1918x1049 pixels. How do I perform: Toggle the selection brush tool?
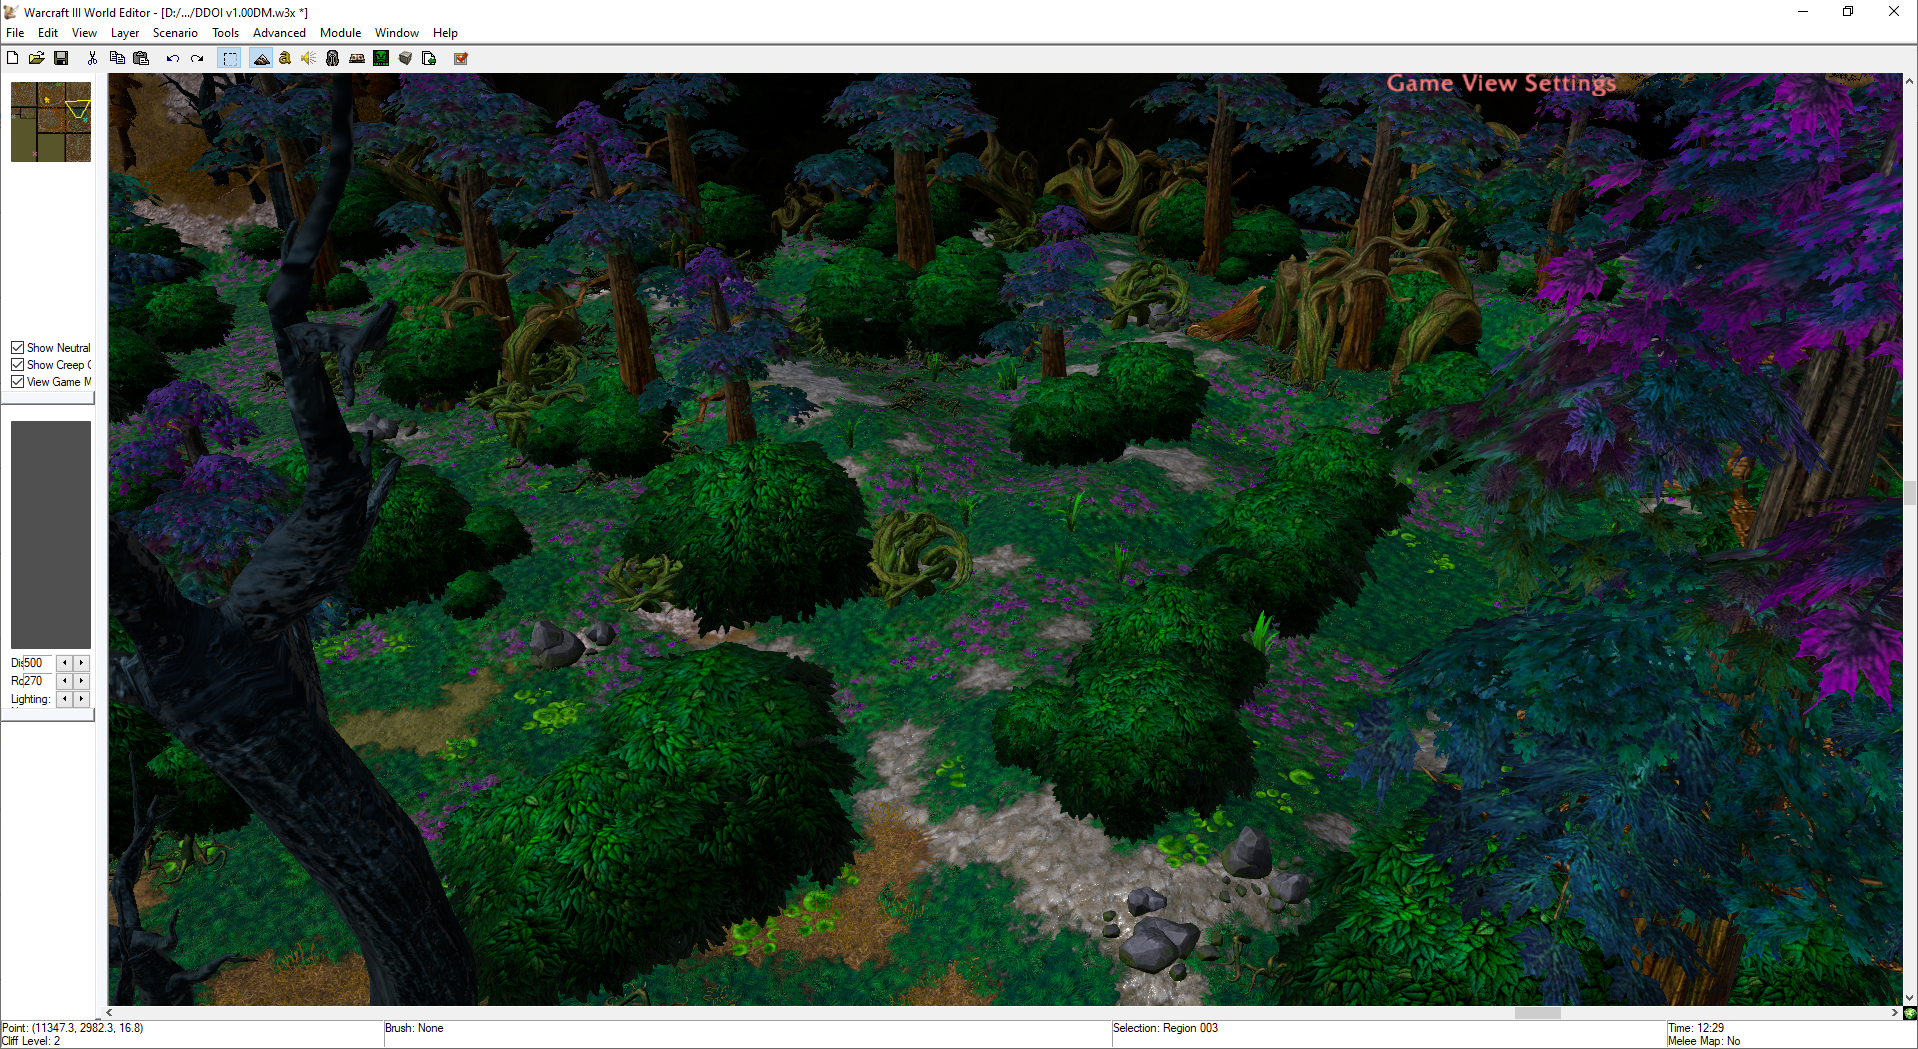pyautogui.click(x=230, y=58)
